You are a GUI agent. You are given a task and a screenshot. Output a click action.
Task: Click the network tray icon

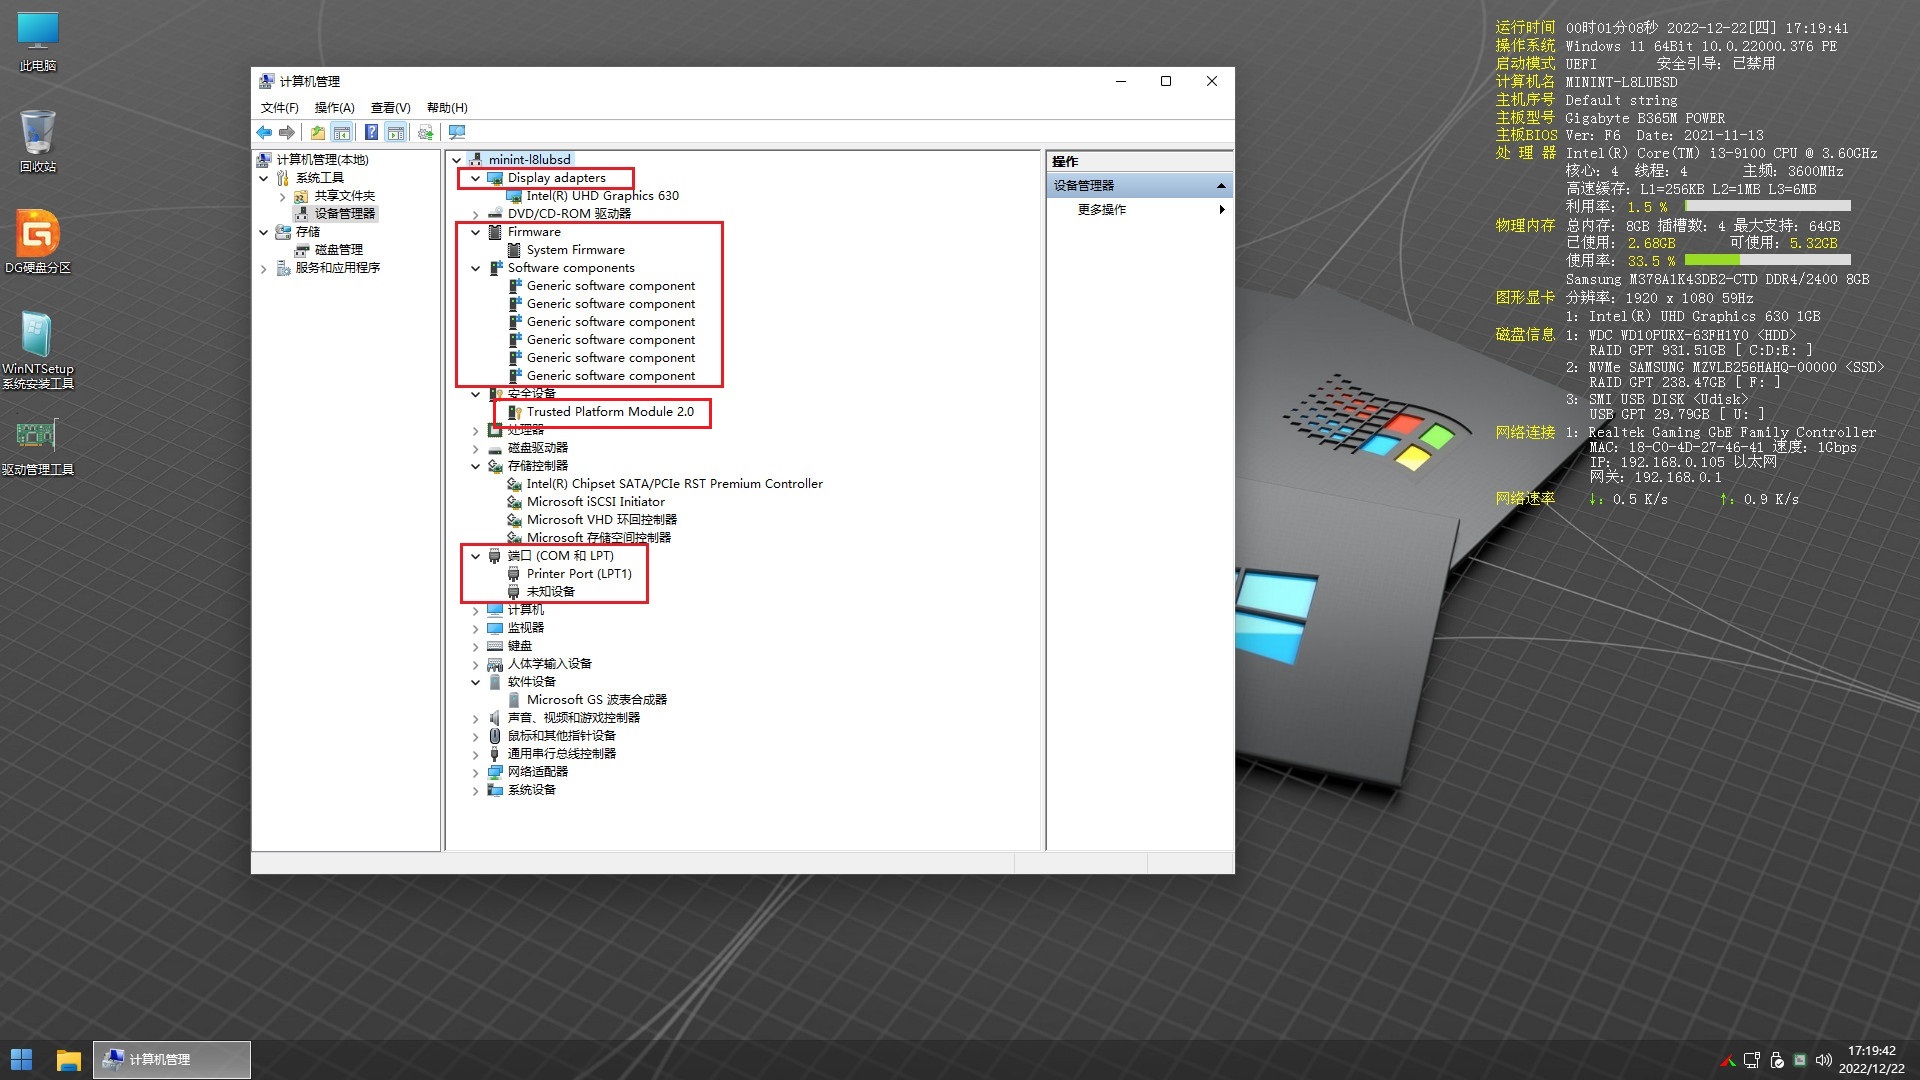1752,1060
